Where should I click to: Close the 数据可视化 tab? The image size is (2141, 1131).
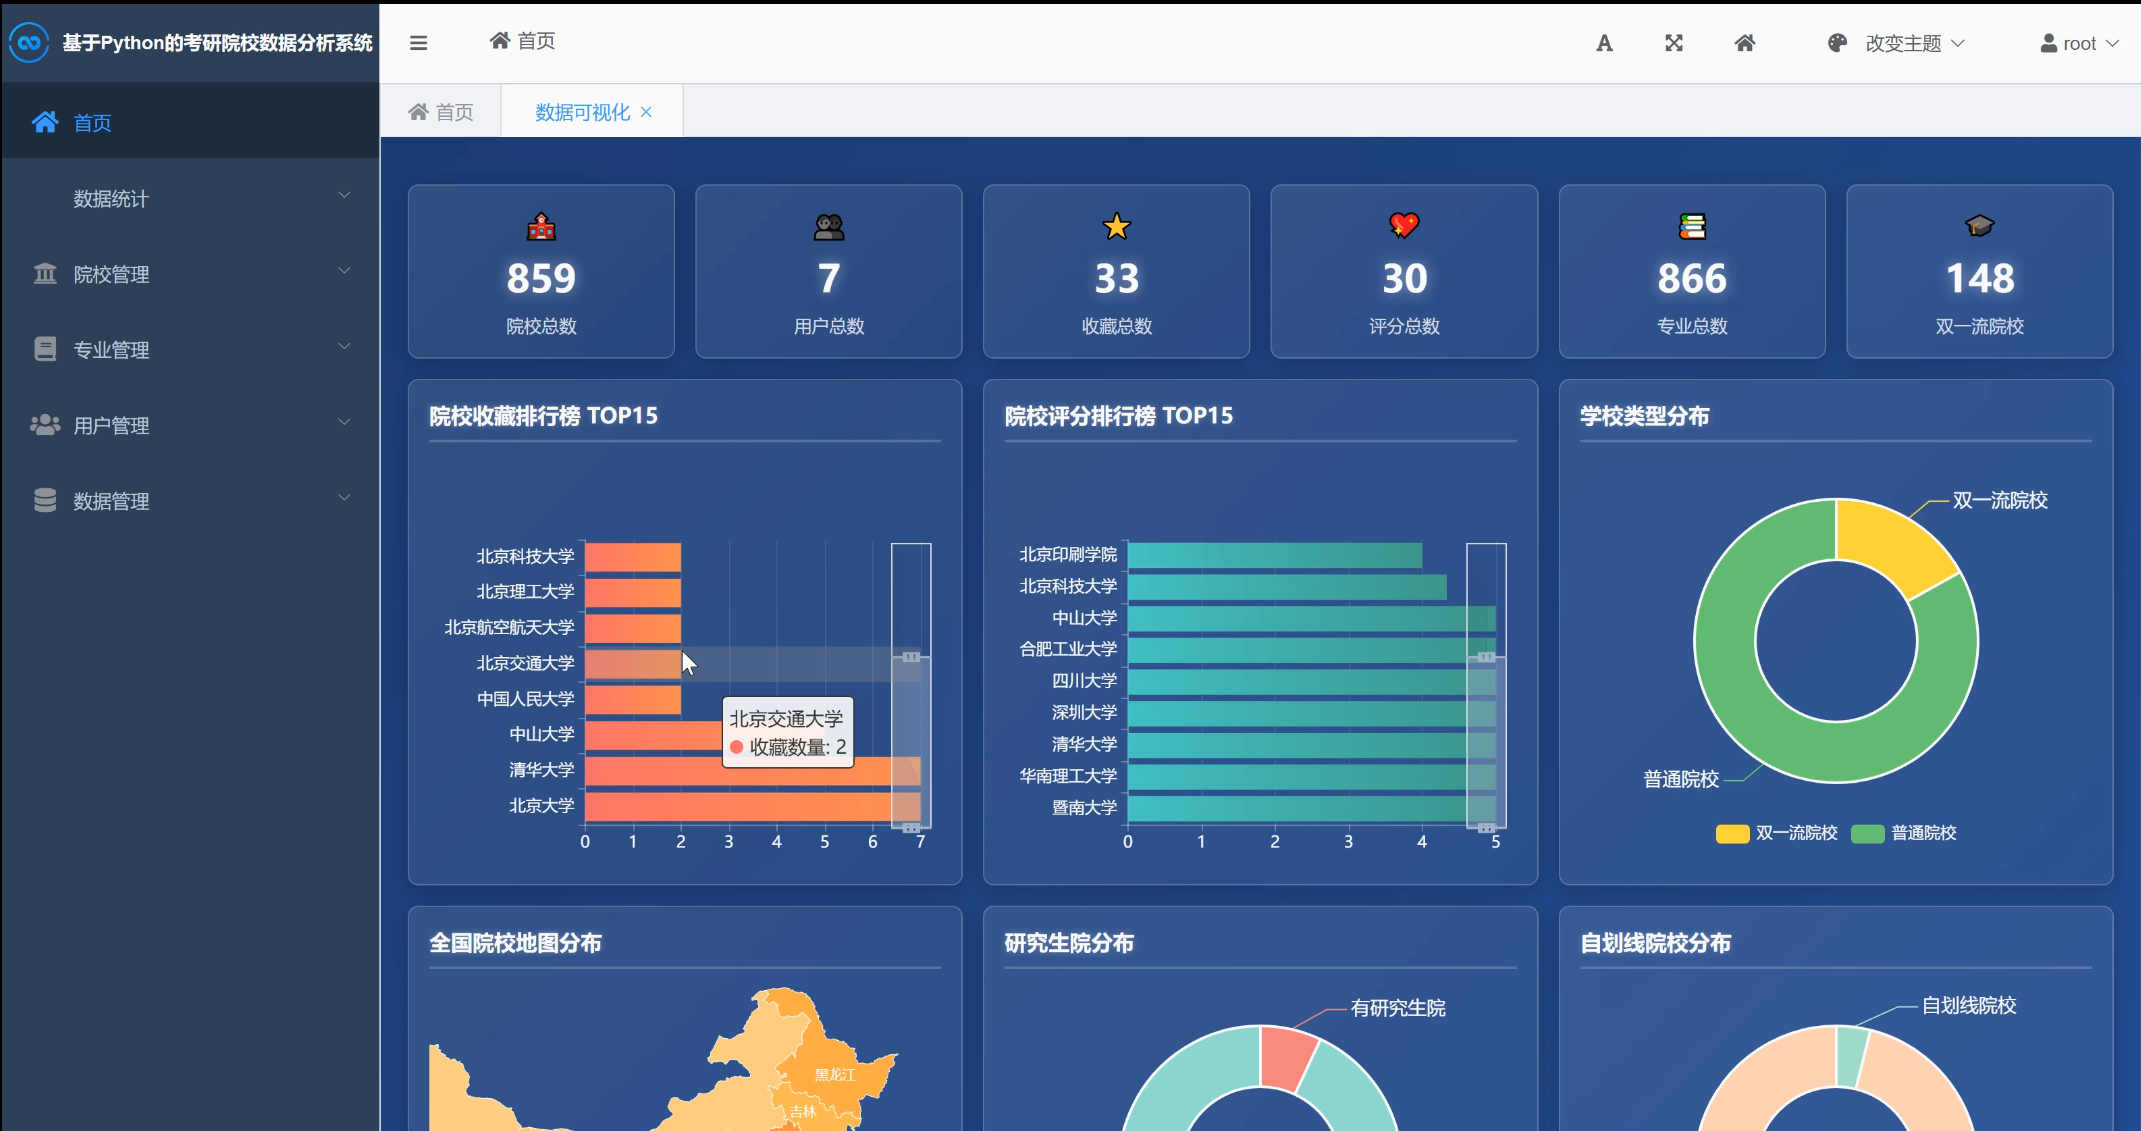point(646,112)
